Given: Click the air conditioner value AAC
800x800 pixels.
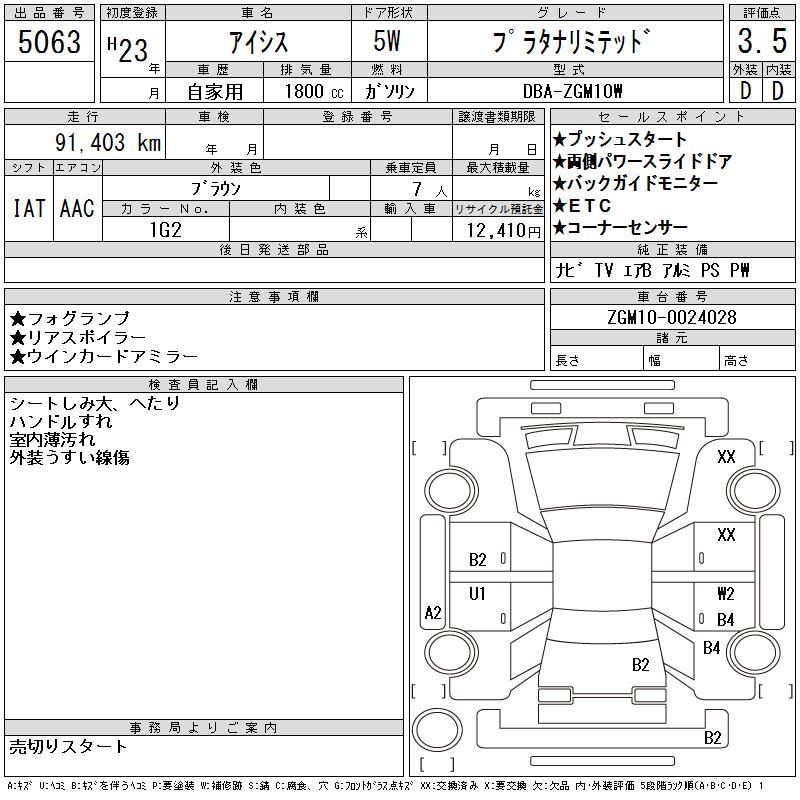Looking at the screenshot, I should (x=77, y=208).
